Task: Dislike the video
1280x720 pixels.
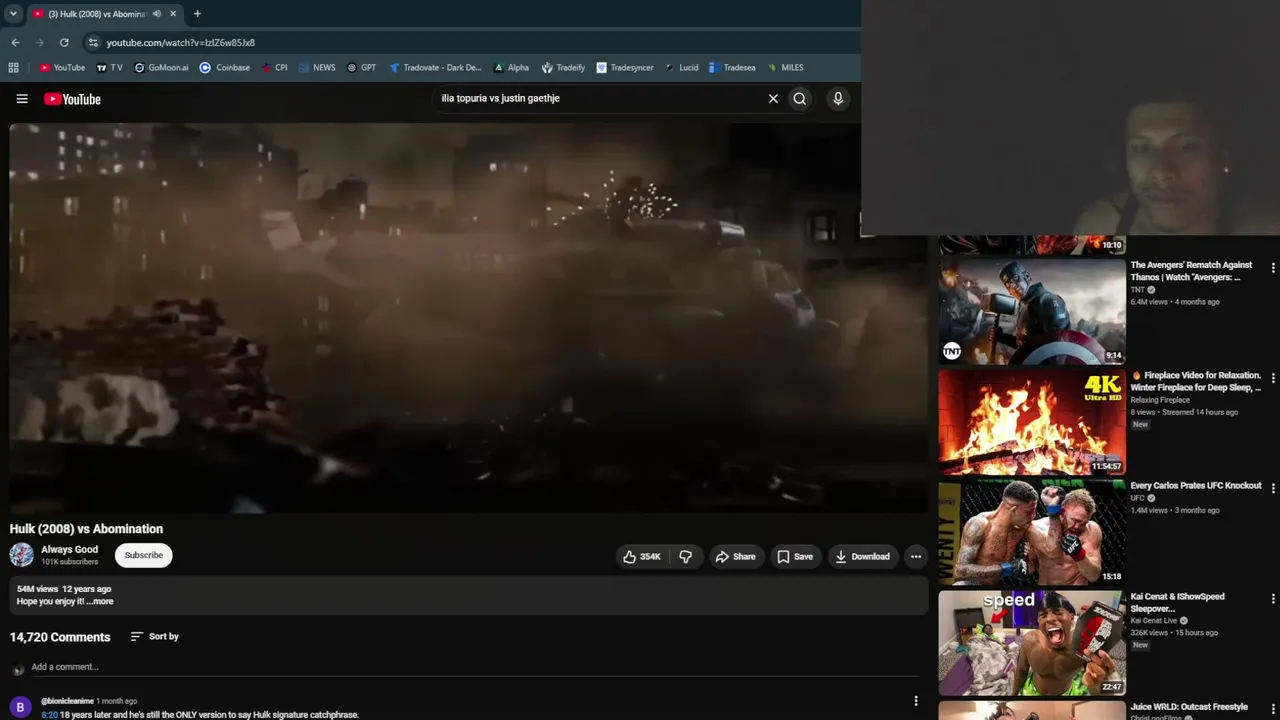Action: tap(686, 557)
